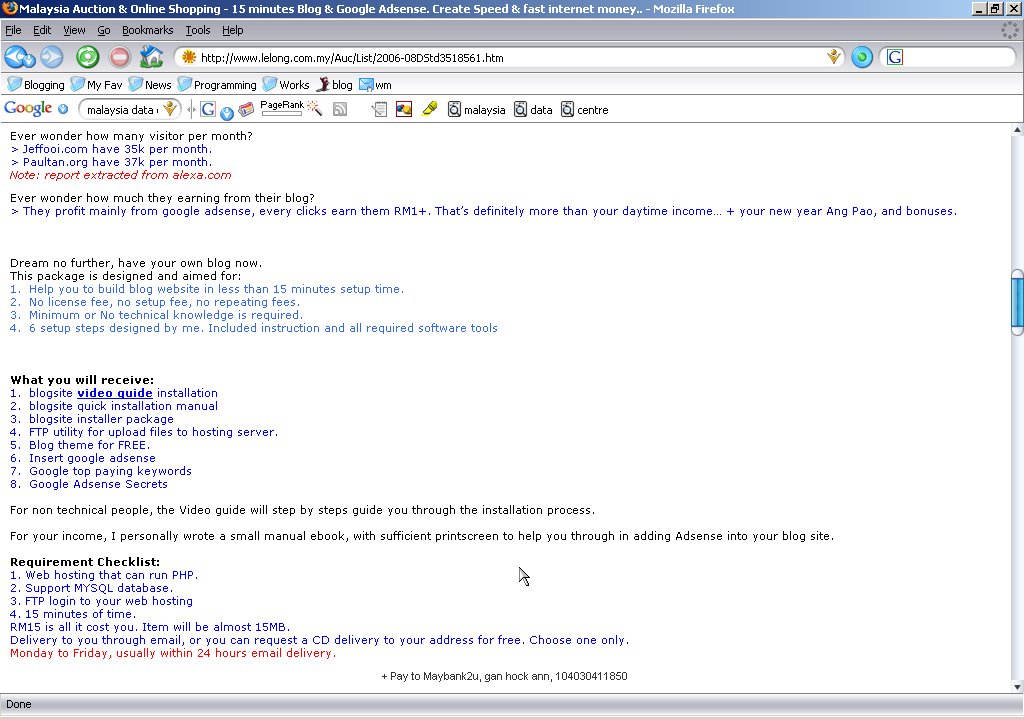Click the Google toolbar resize separator handle
Screen dimensions: 1024x719
[191, 110]
